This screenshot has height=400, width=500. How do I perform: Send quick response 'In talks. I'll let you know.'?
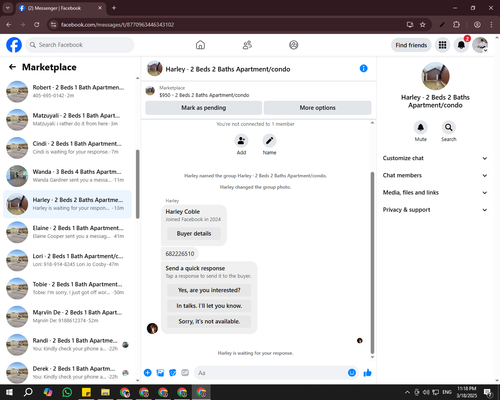(x=209, y=306)
